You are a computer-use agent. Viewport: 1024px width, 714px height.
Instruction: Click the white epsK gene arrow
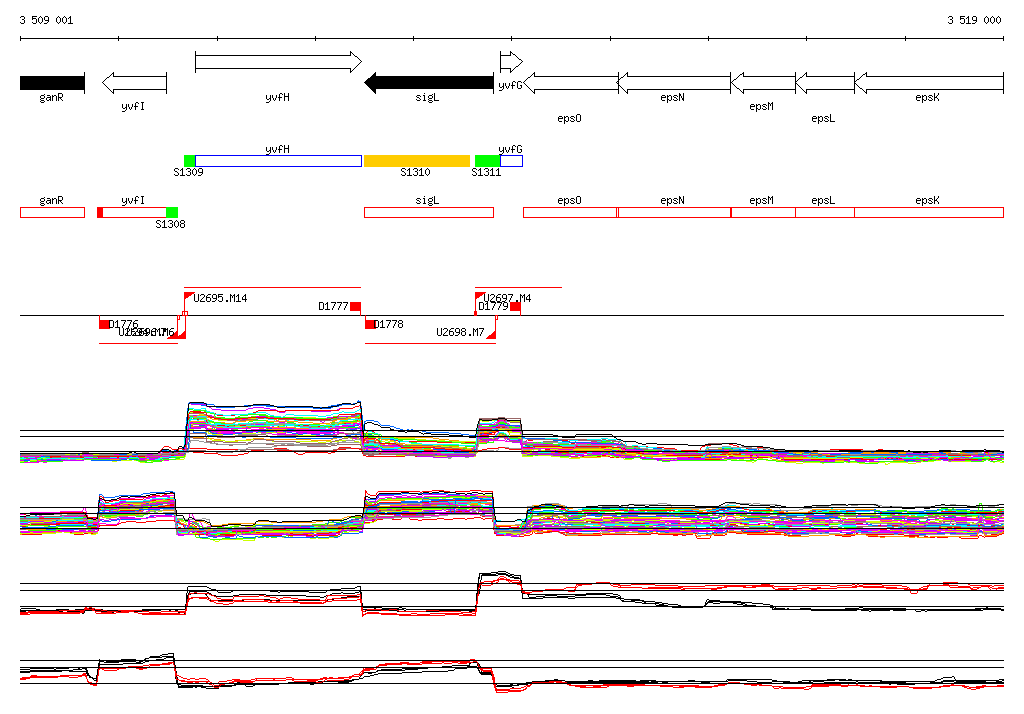[929, 83]
